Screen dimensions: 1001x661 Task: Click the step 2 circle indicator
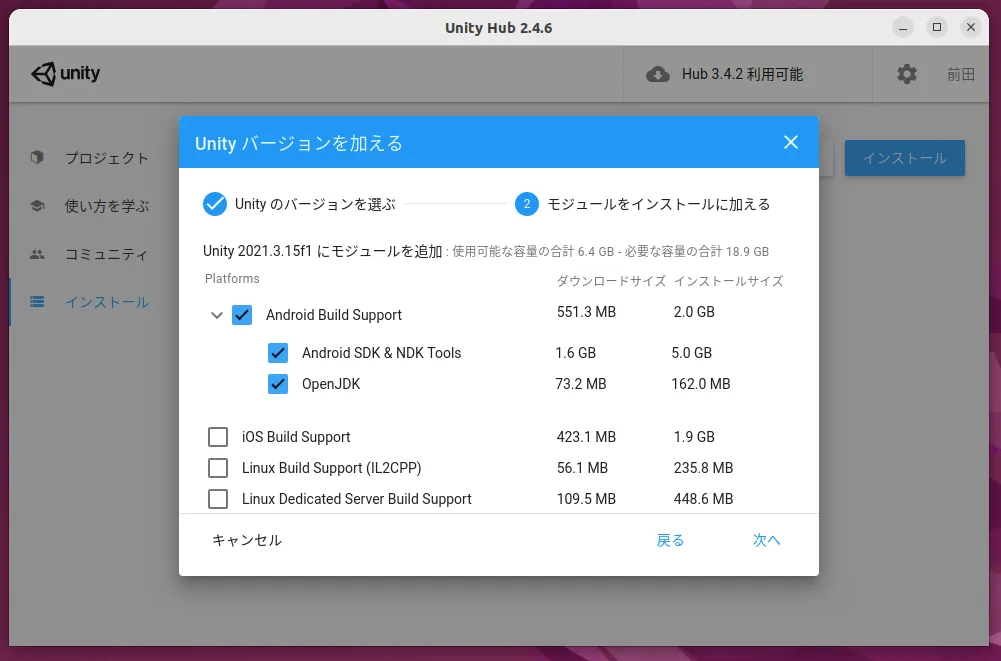click(x=527, y=204)
